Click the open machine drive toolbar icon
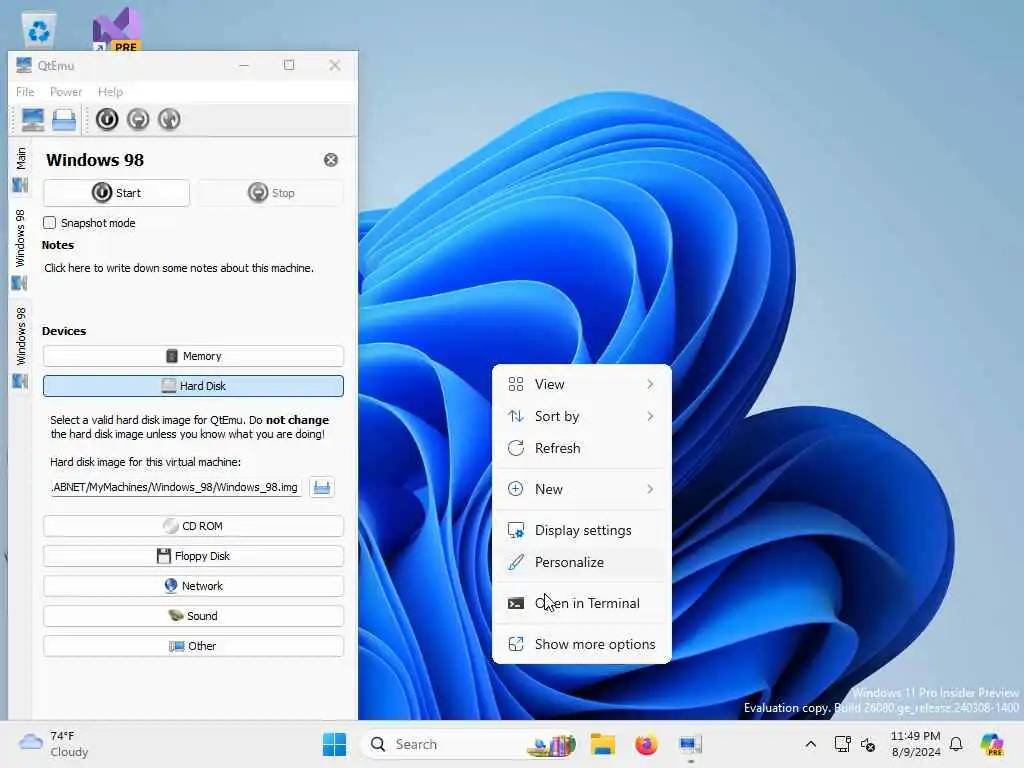The width and height of the screenshot is (1024, 768). point(64,120)
